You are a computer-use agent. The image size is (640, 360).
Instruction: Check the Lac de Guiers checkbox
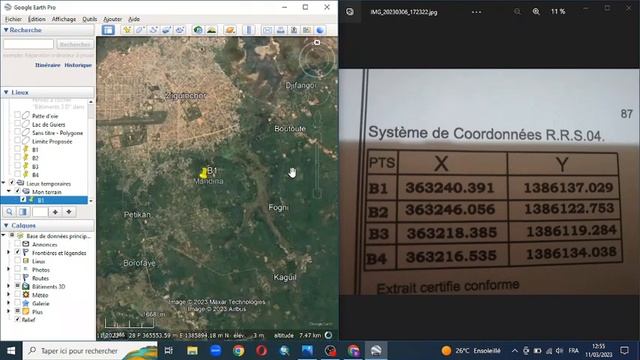(17, 124)
